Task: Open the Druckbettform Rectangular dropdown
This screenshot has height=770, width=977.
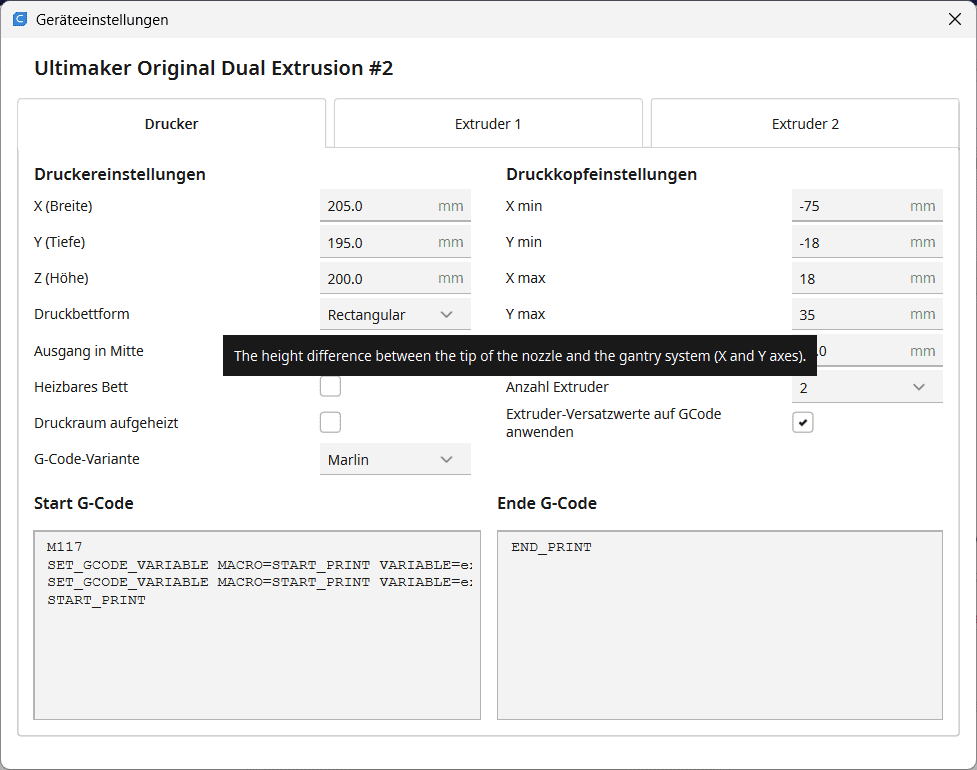Action: 395,314
